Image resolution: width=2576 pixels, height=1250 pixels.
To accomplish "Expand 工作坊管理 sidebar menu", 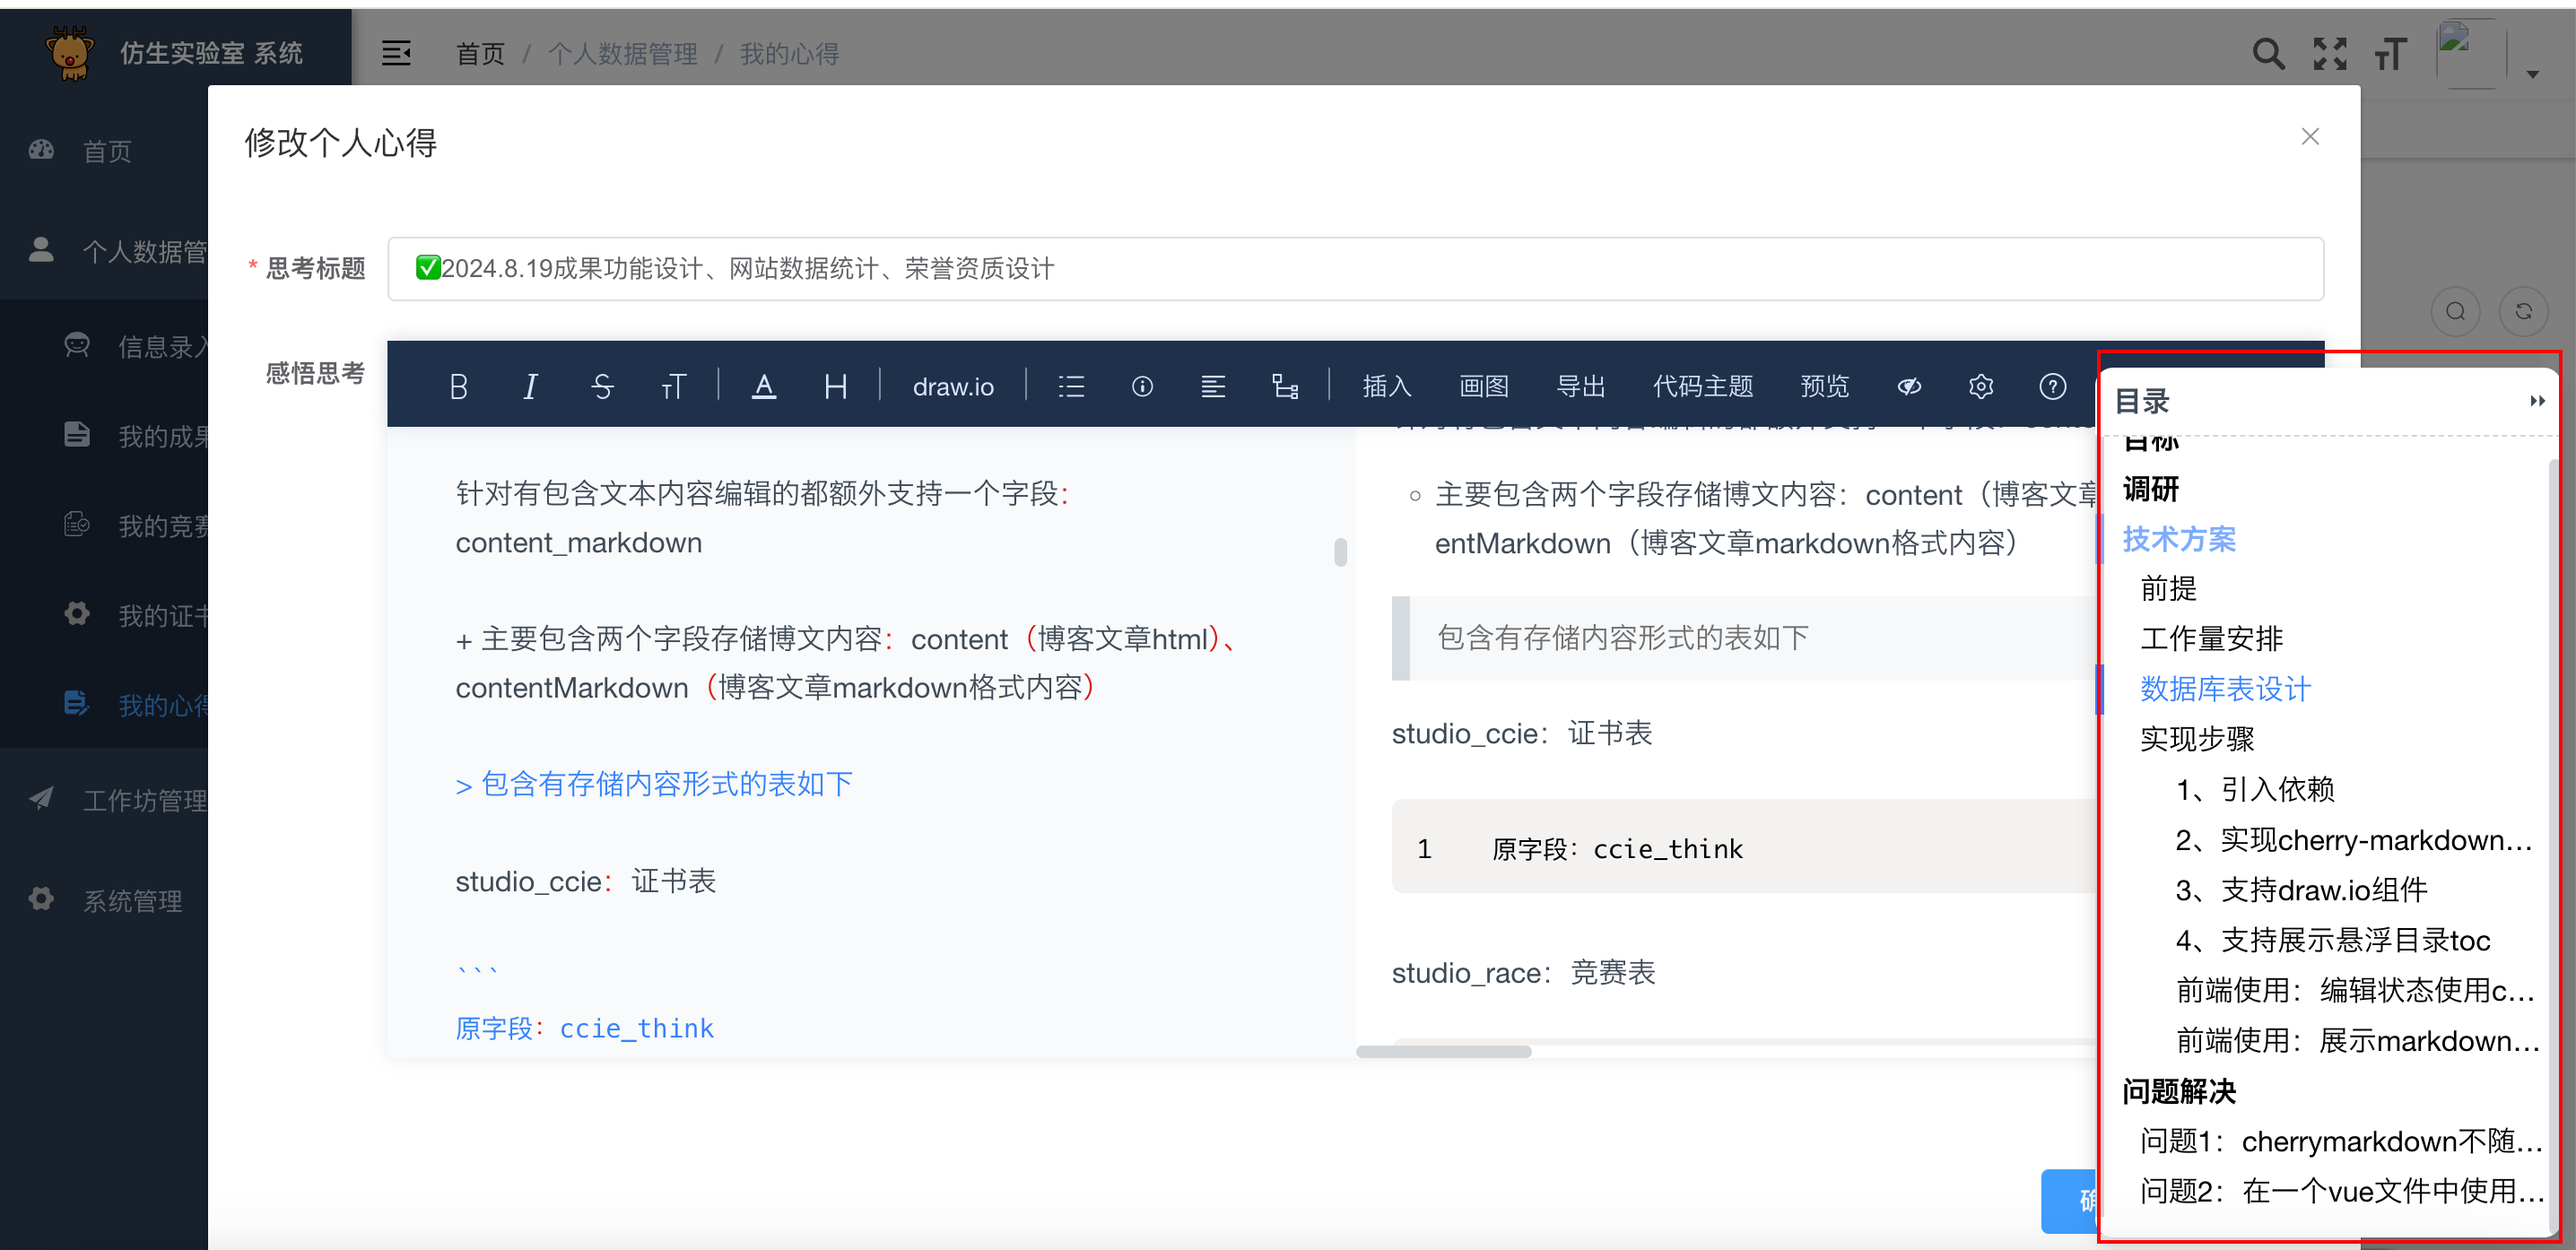I will tap(104, 800).
